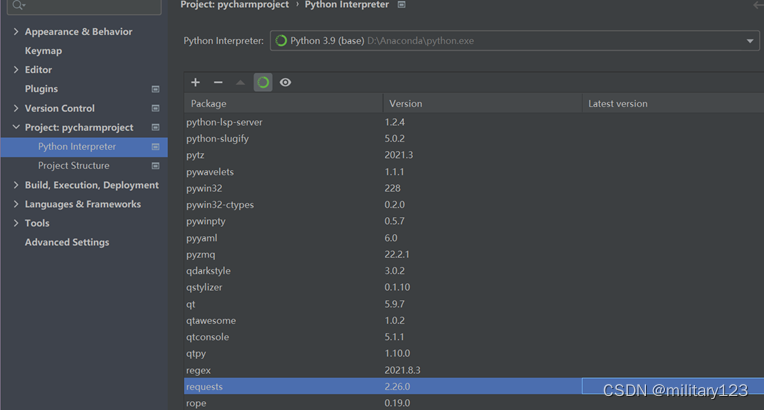Click the Package column header

pos(284,103)
